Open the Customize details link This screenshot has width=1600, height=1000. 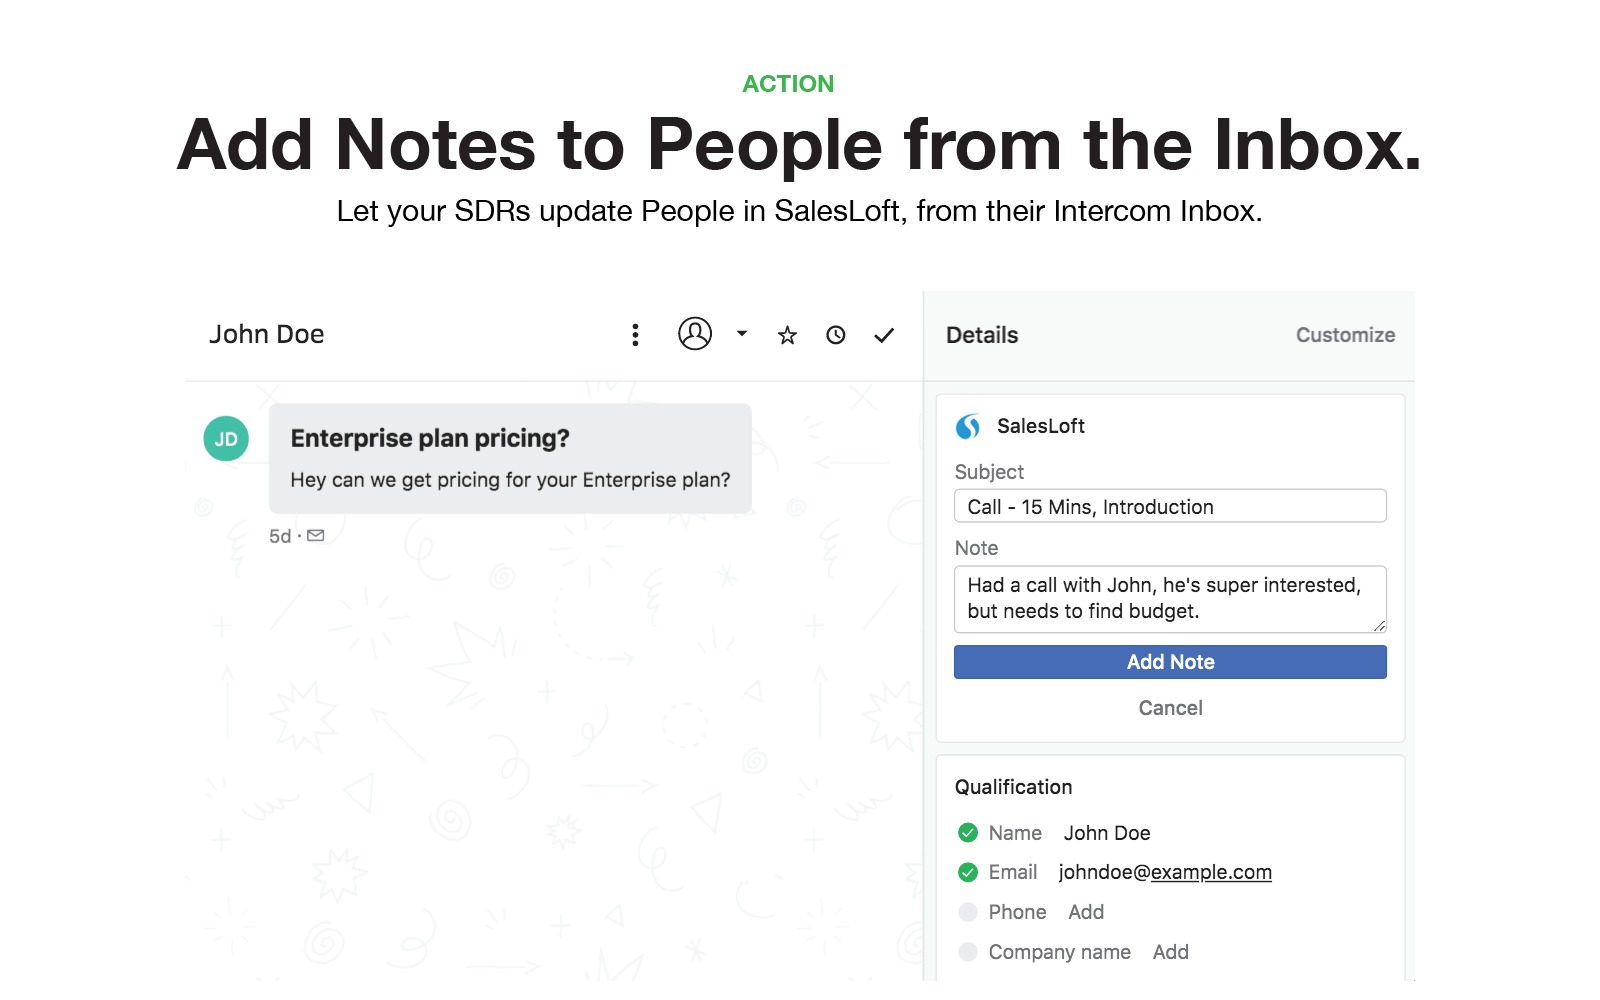(x=1345, y=335)
